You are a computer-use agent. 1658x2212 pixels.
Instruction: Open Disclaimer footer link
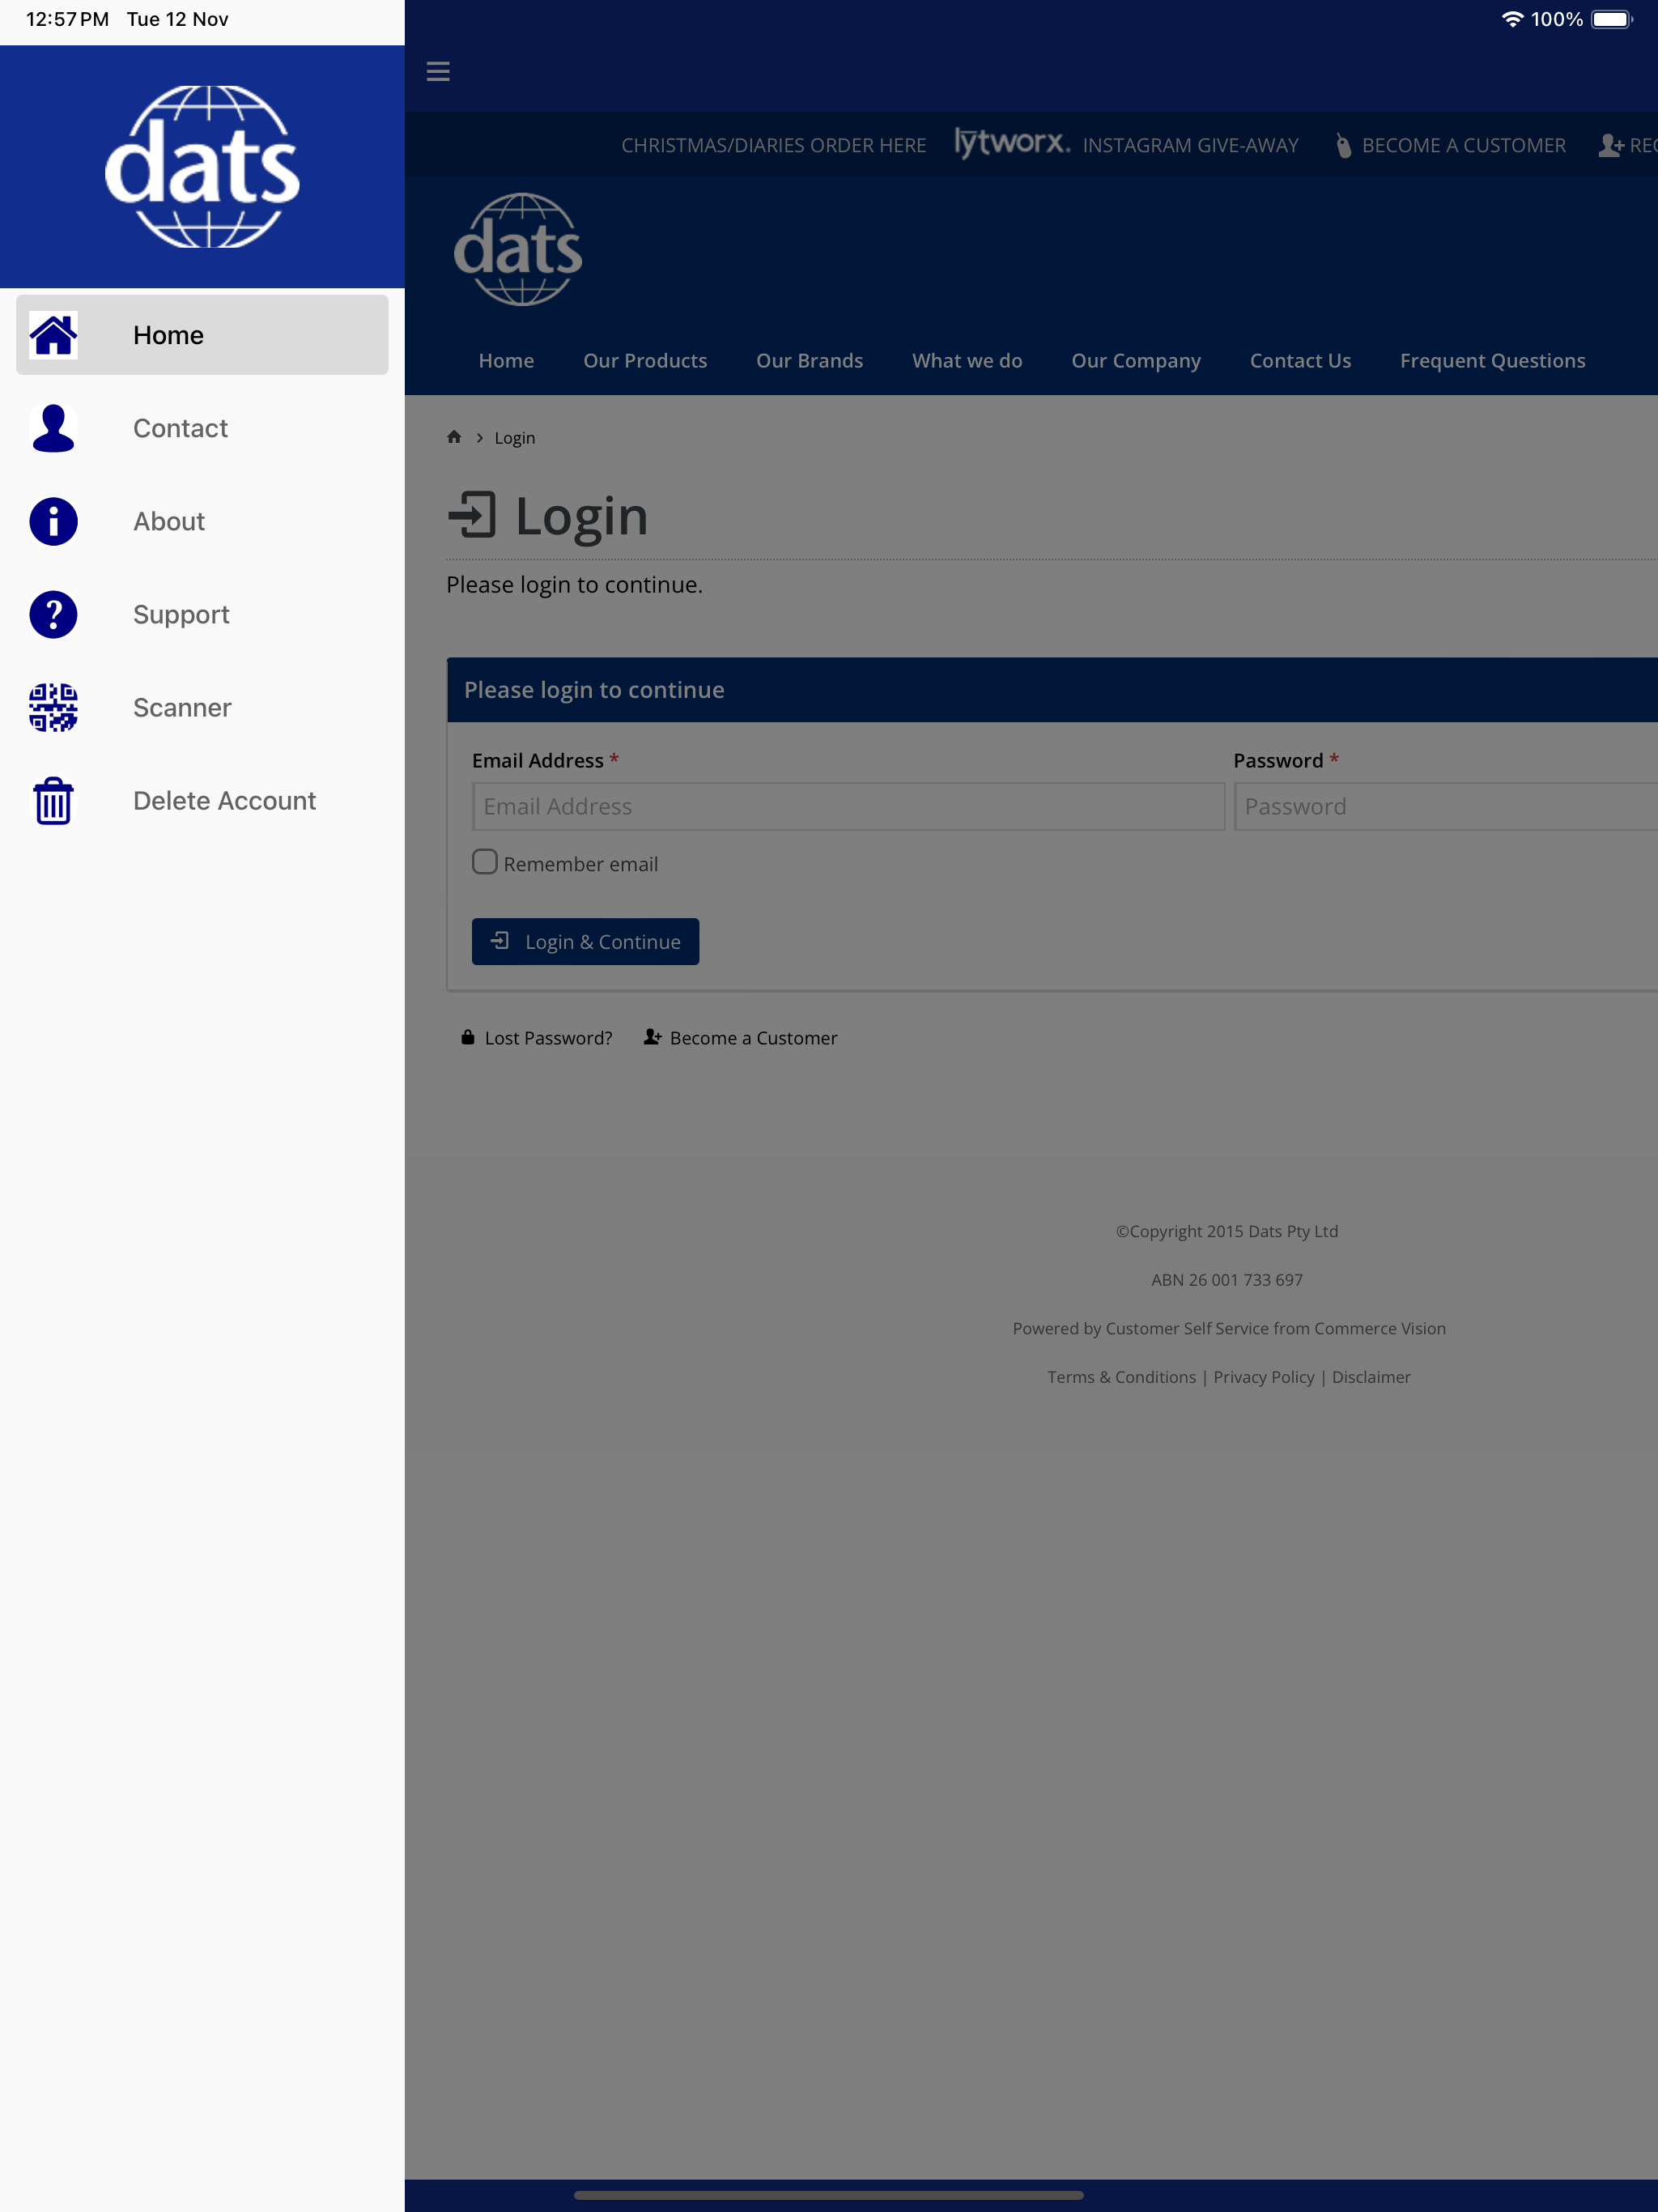click(1371, 1377)
